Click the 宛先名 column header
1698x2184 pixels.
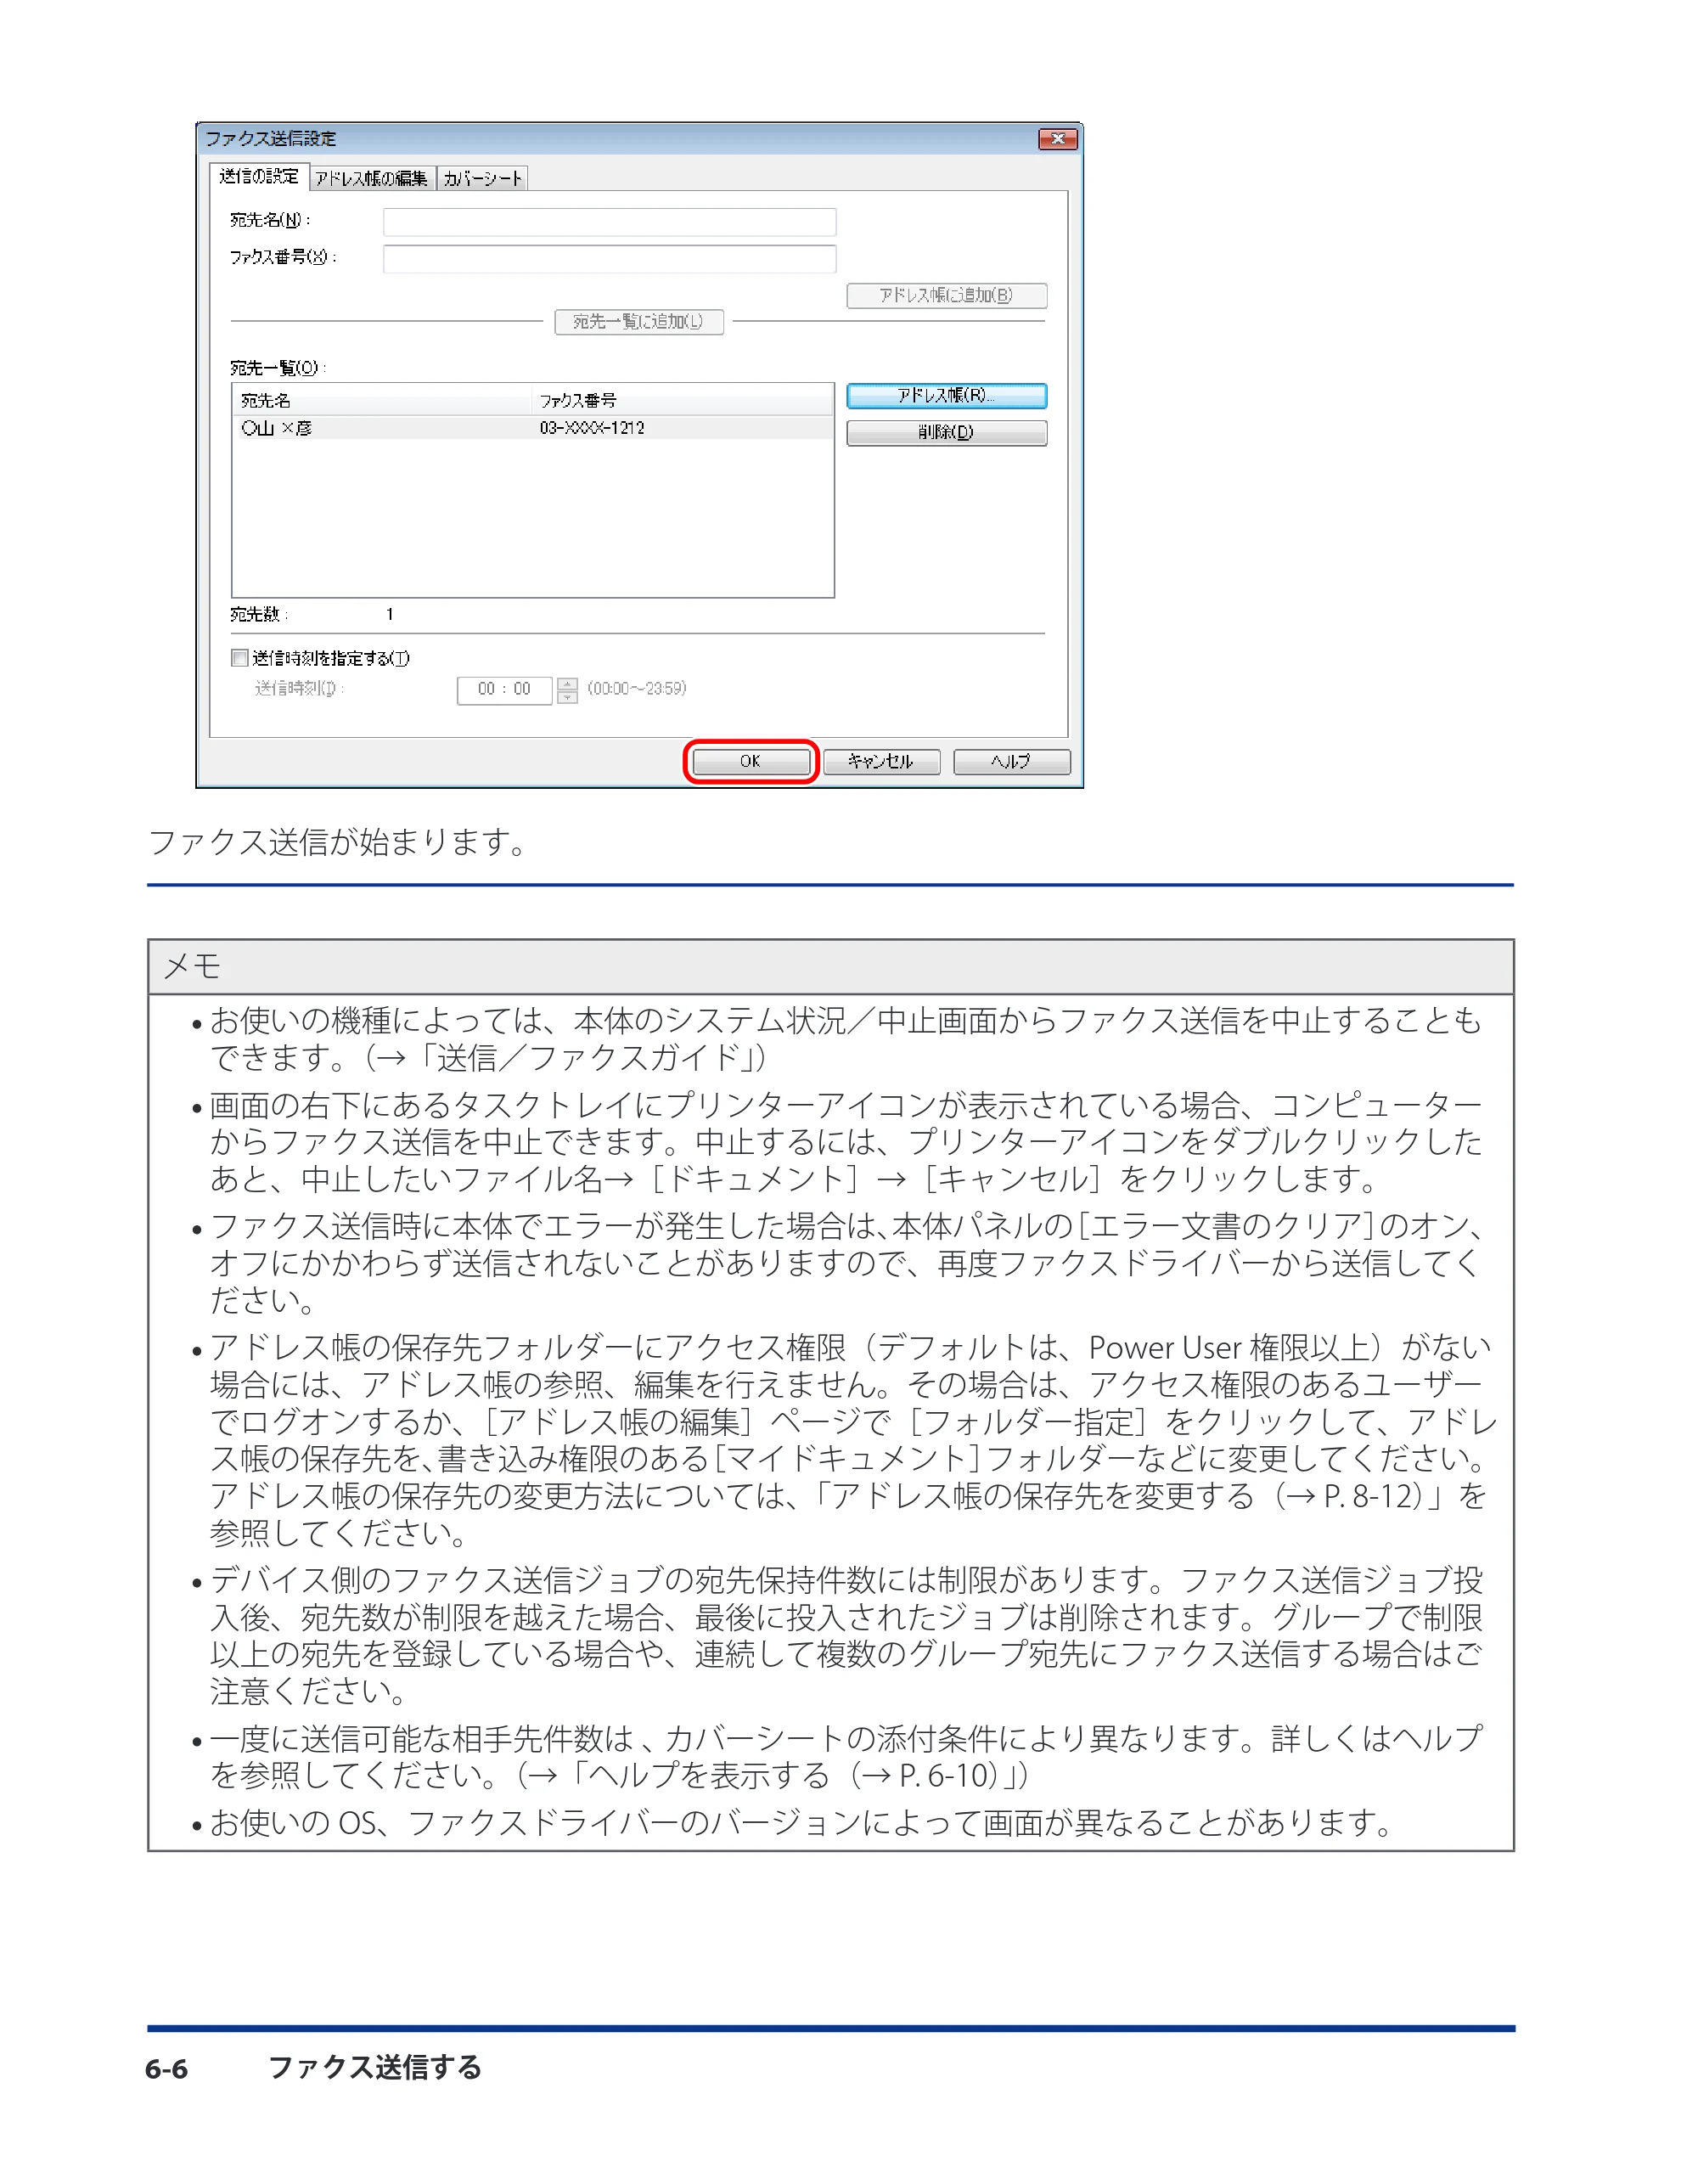coord(382,400)
